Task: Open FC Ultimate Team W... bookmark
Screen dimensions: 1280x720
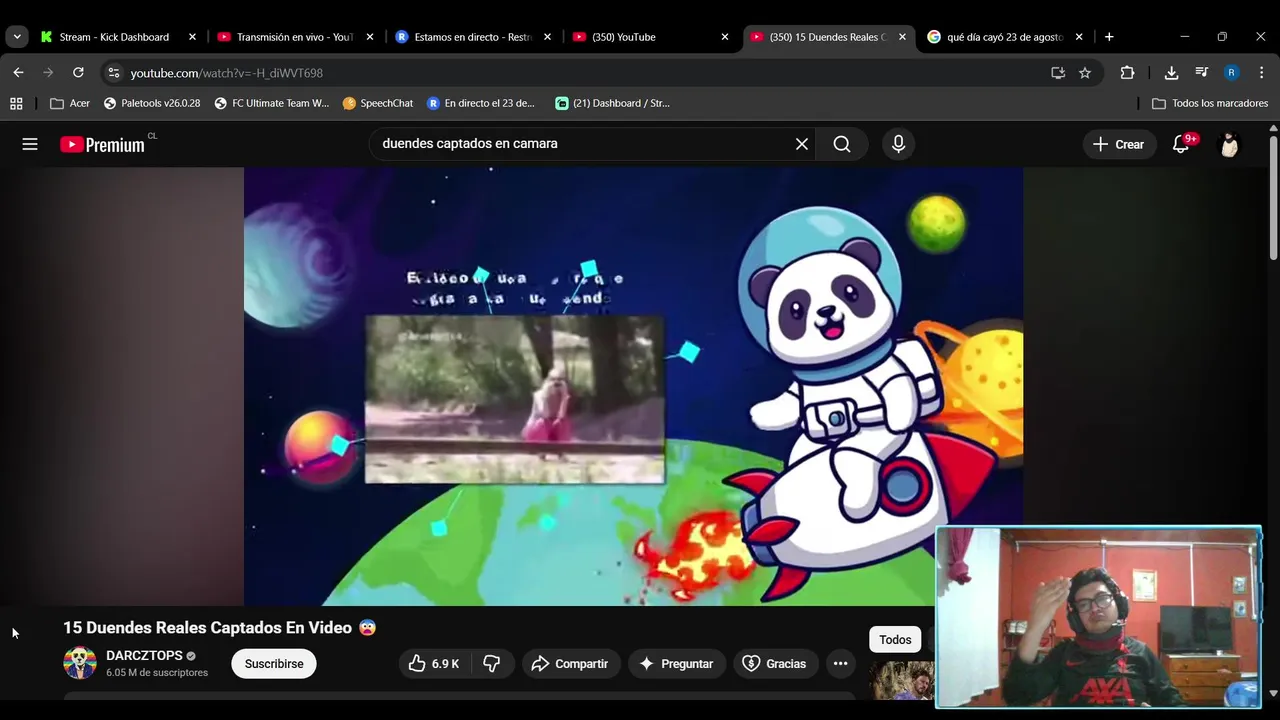Action: tap(271, 103)
